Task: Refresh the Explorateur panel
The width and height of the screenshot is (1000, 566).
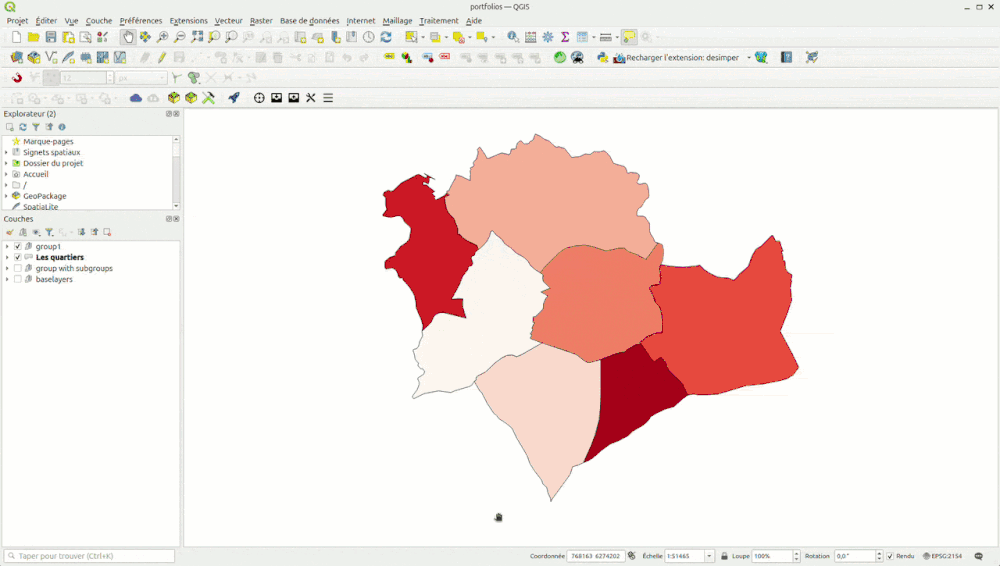Action: pyautogui.click(x=23, y=127)
